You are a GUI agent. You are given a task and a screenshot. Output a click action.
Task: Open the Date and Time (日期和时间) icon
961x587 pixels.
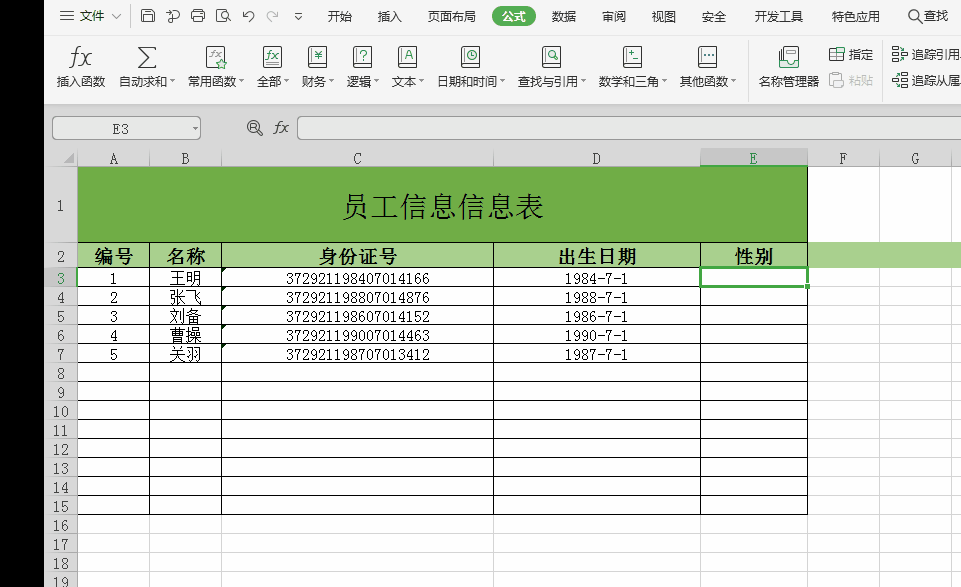click(471, 58)
